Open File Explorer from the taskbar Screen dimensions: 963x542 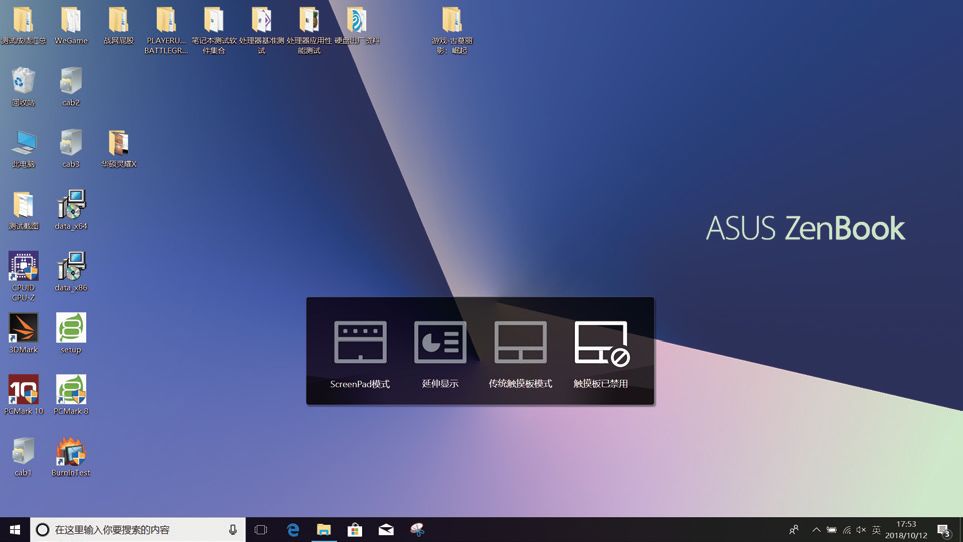coord(324,530)
